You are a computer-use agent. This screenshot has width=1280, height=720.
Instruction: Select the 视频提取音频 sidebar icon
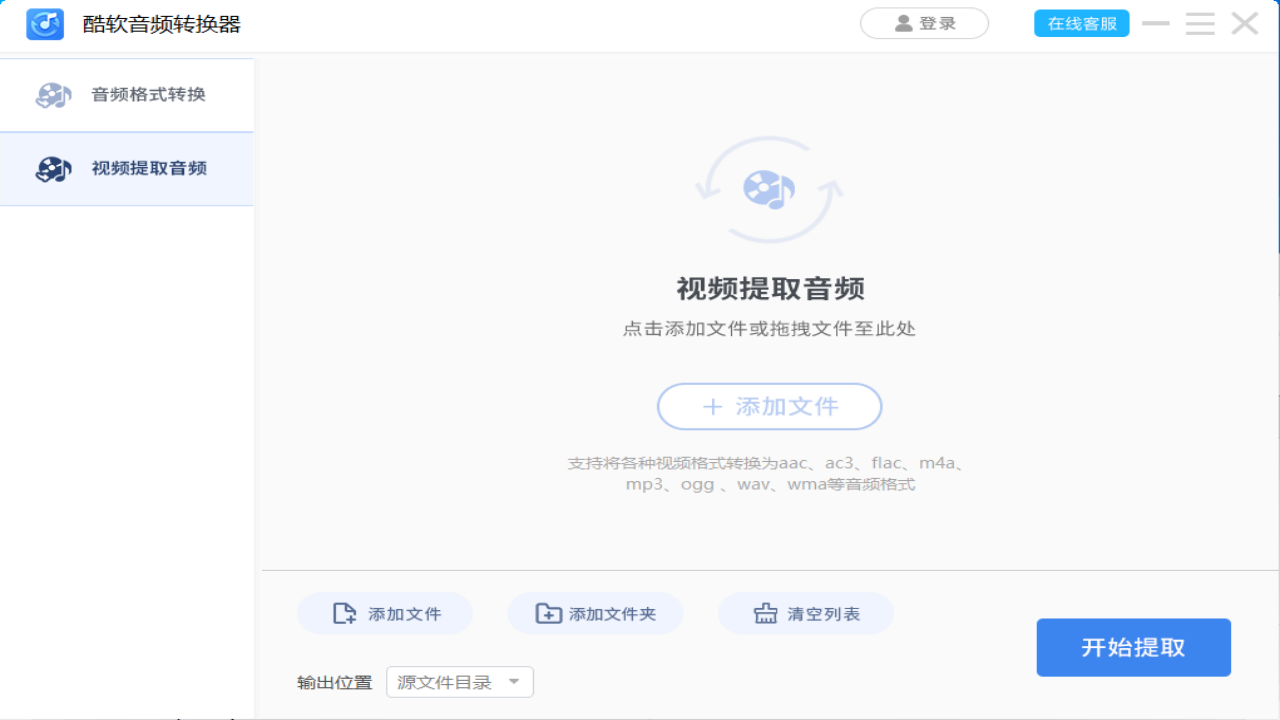coord(53,168)
